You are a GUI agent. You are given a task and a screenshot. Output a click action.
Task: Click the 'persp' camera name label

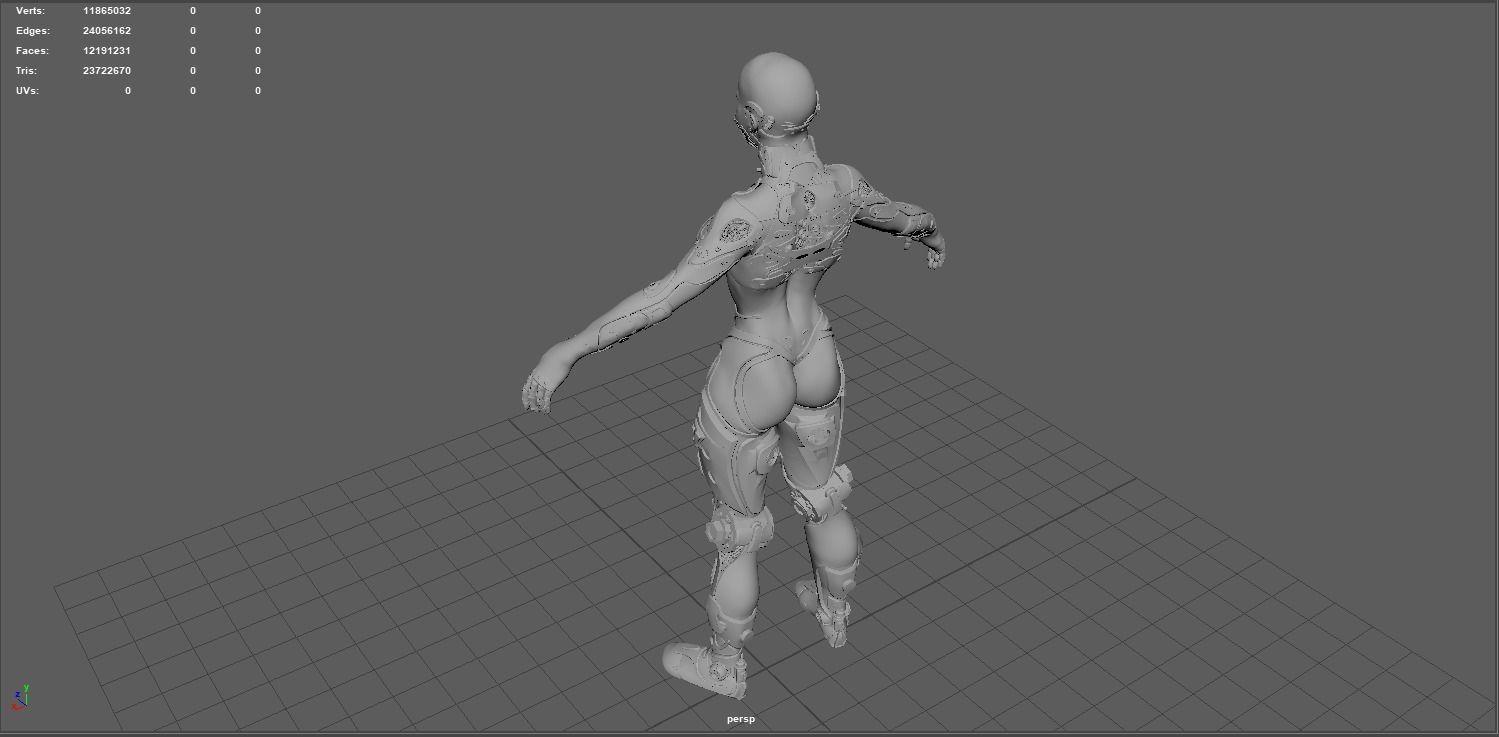click(741, 719)
